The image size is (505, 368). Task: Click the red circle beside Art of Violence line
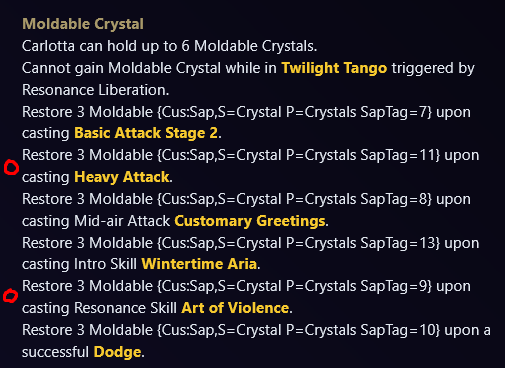[x=10, y=296]
